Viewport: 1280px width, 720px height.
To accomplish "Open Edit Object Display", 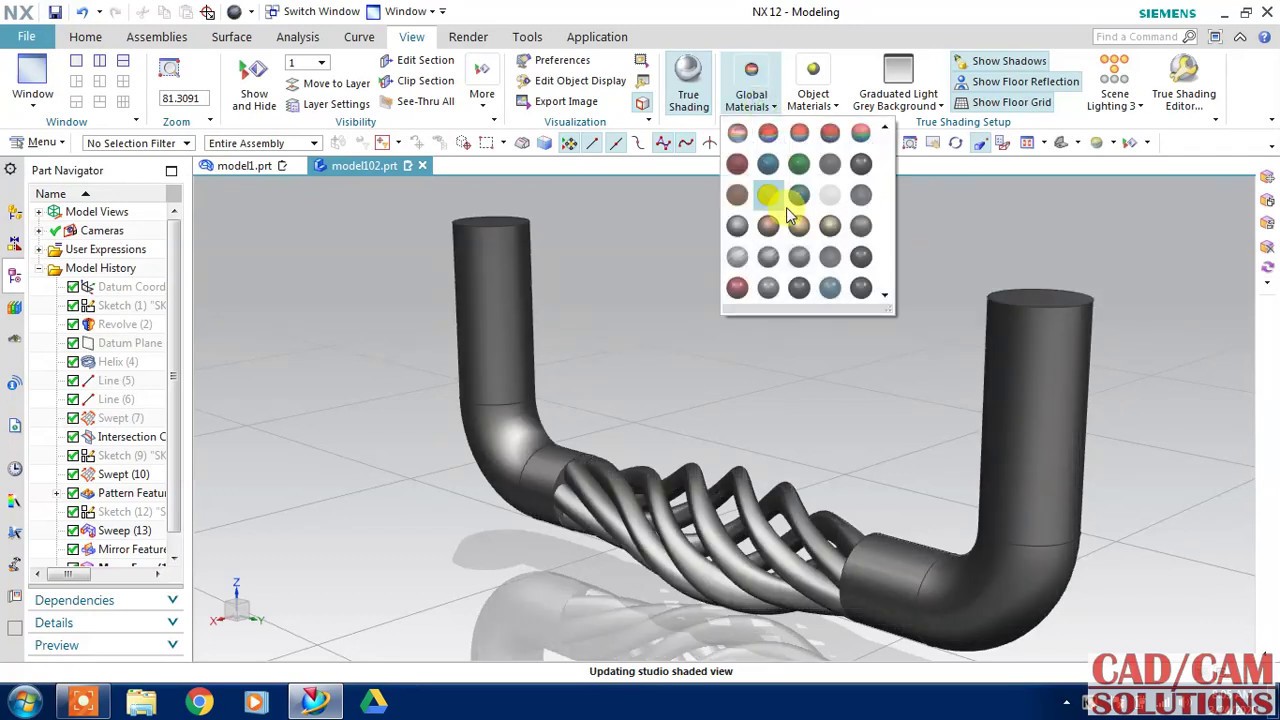I will point(571,81).
